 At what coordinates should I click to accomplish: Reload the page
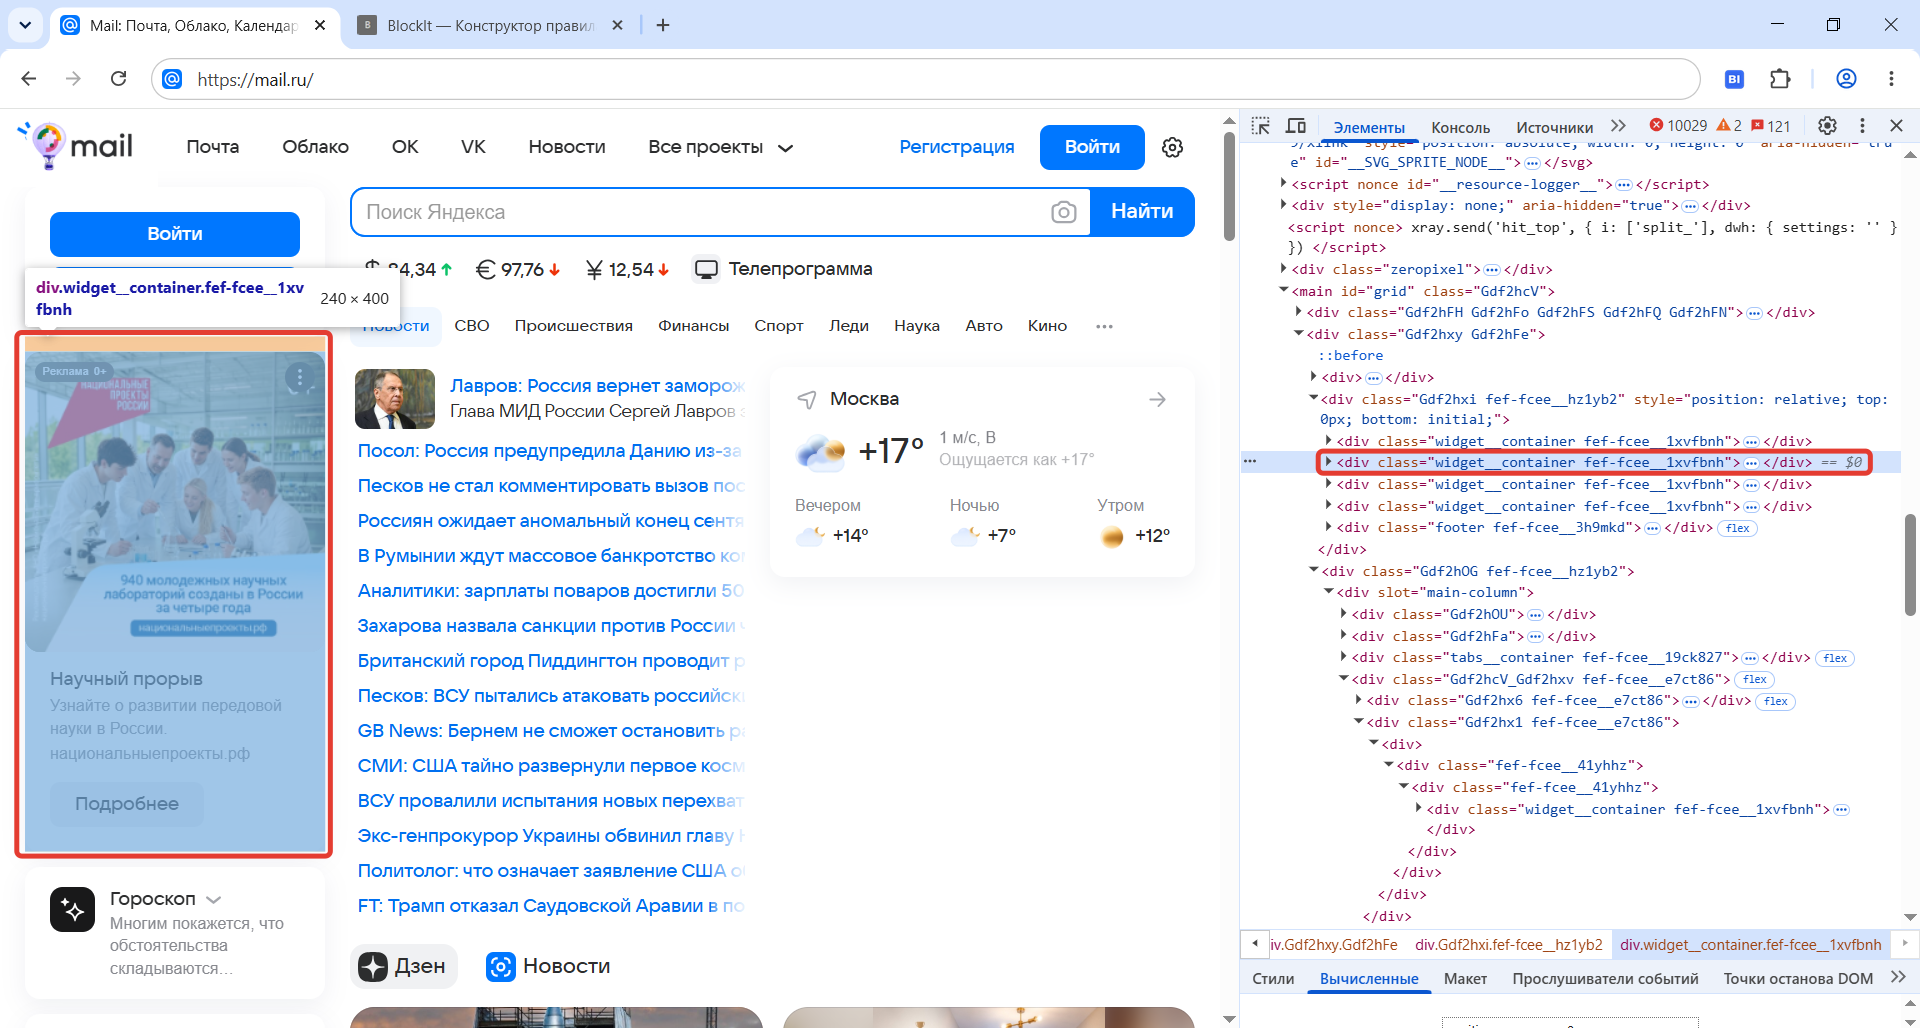(x=118, y=79)
